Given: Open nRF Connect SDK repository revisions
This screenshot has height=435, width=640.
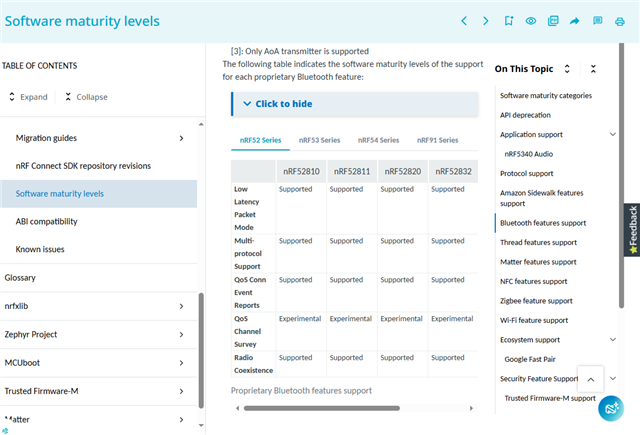Looking at the screenshot, I should [x=83, y=166].
